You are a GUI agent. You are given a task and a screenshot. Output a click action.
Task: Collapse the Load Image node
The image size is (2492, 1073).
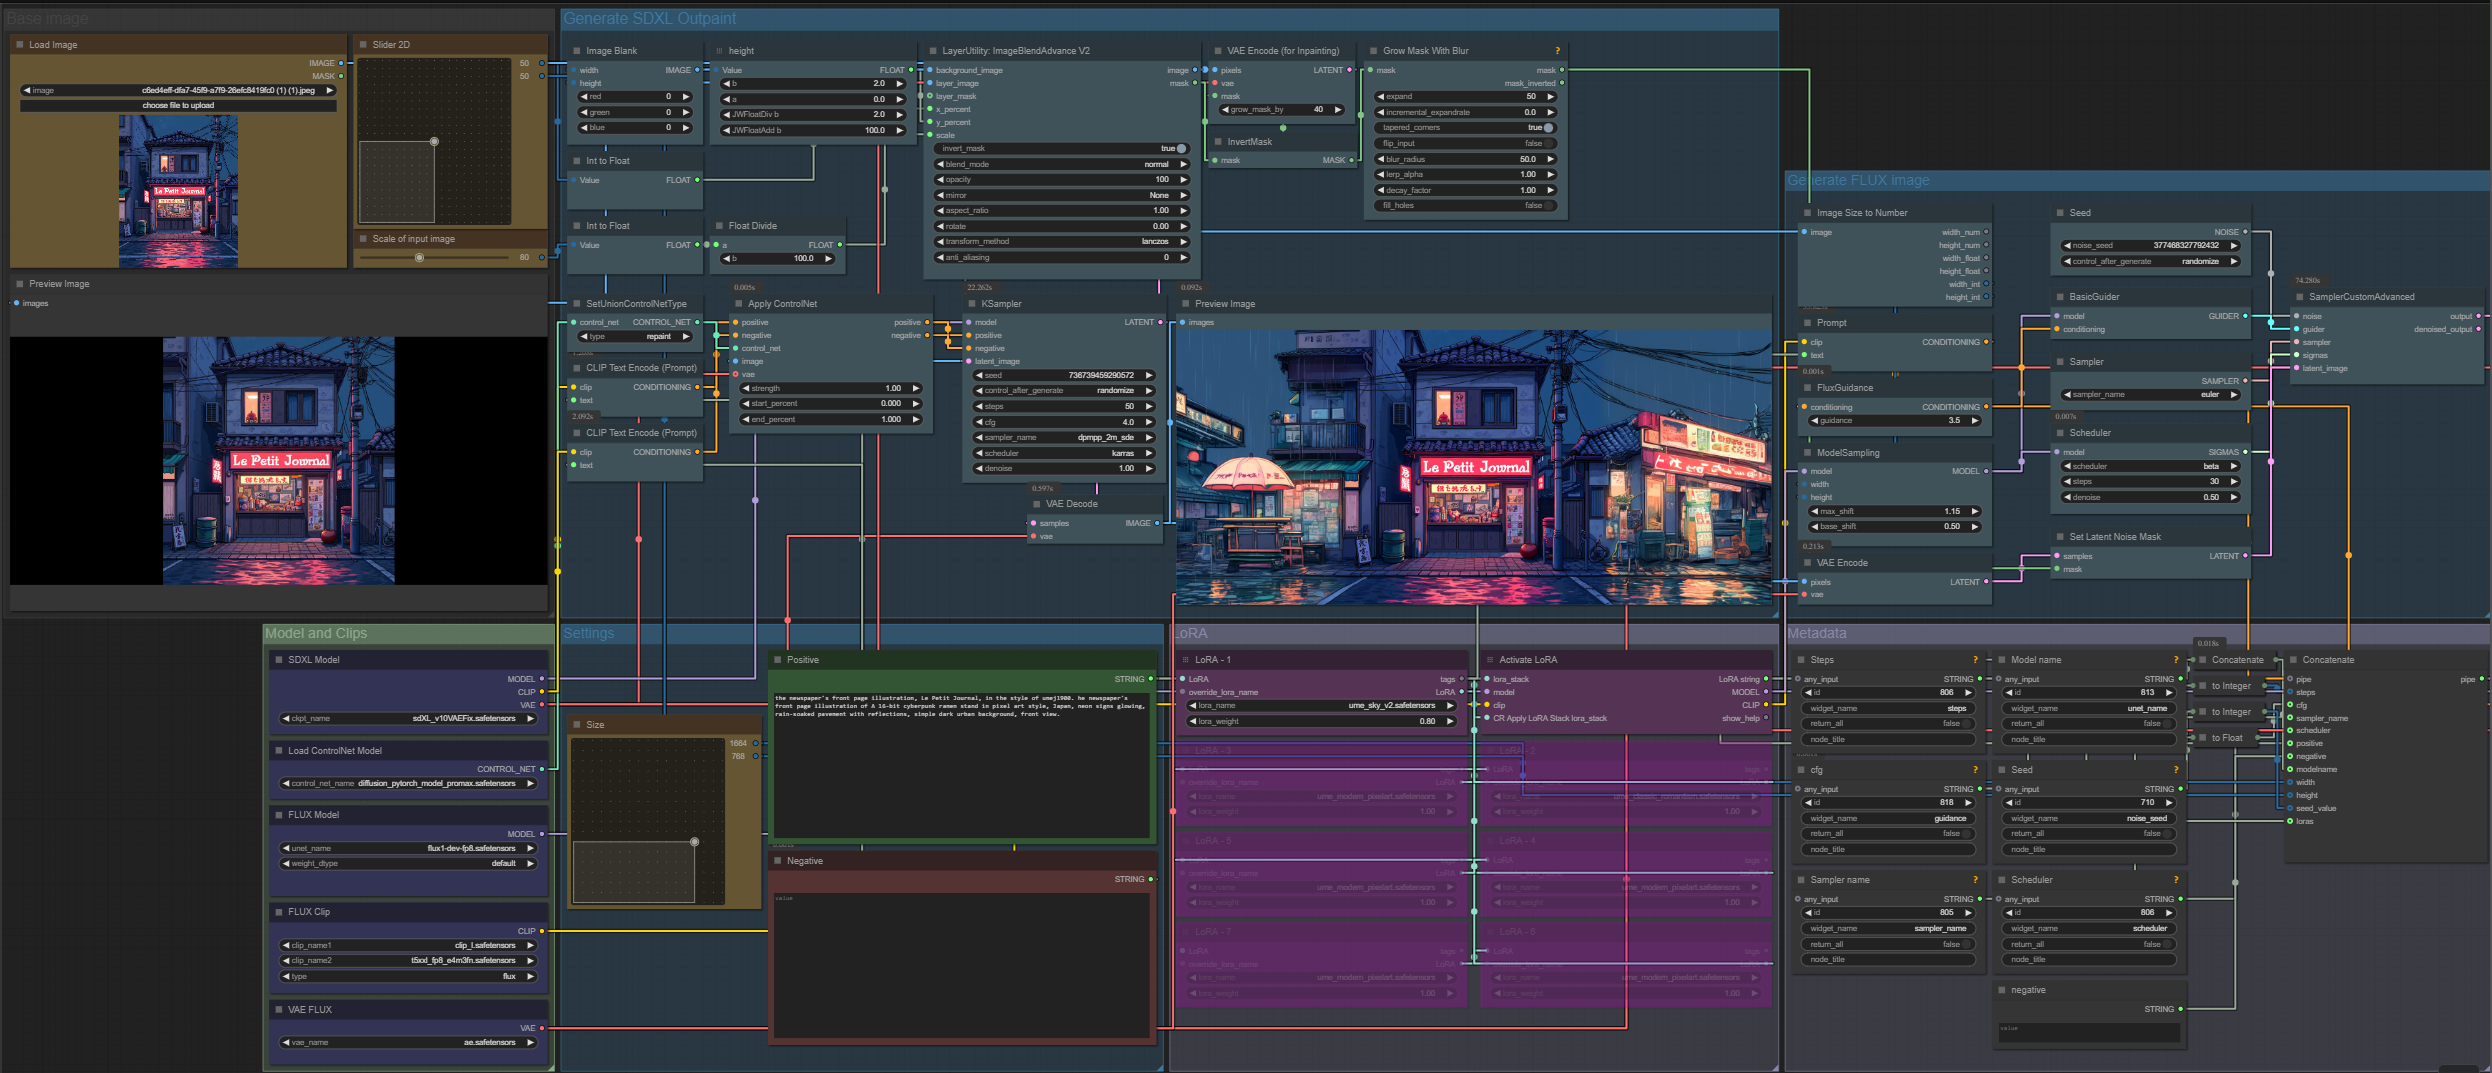point(19,45)
